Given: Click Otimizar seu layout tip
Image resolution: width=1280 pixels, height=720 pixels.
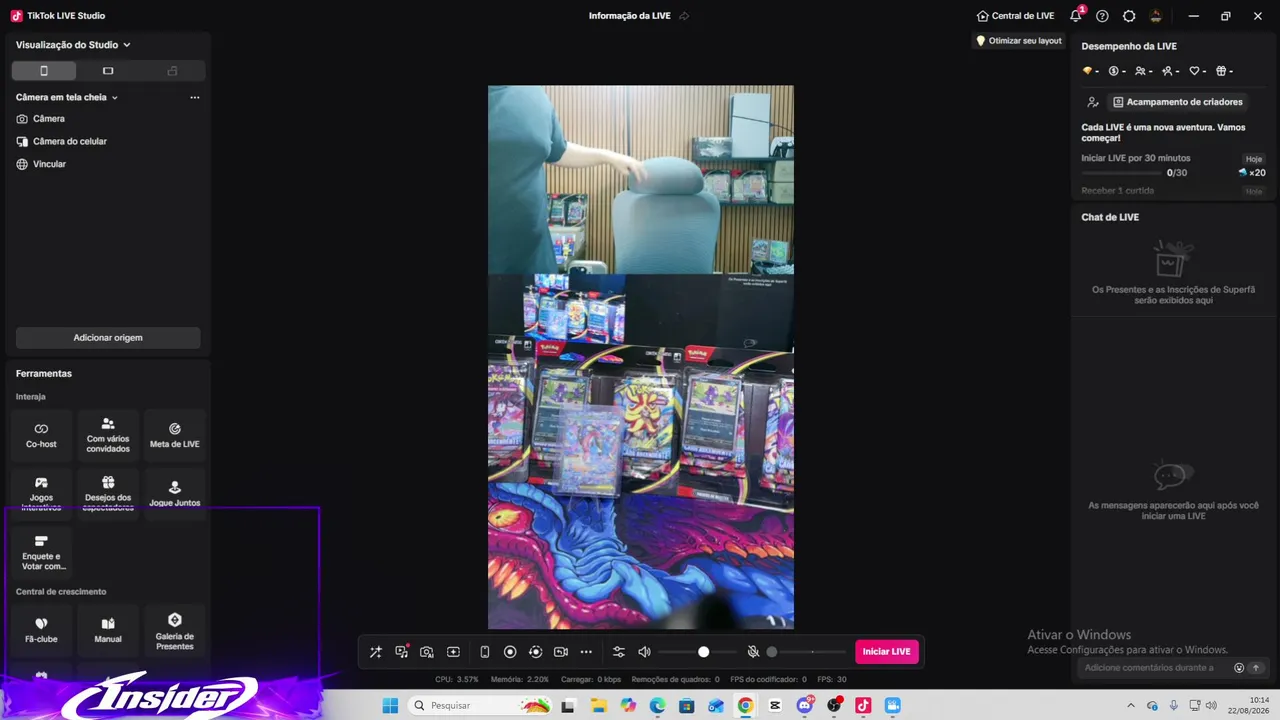Looking at the screenshot, I should click(x=1019, y=41).
